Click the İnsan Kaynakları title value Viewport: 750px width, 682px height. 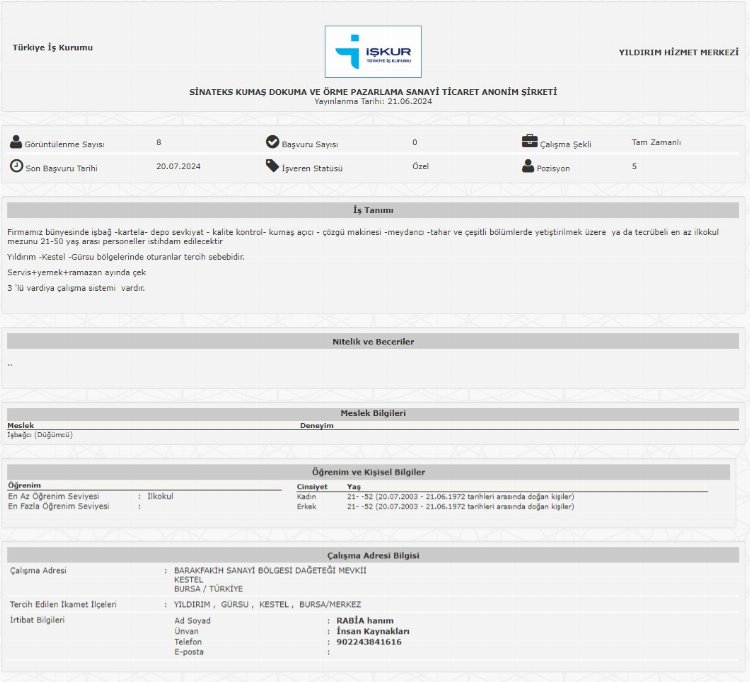pos(373,631)
